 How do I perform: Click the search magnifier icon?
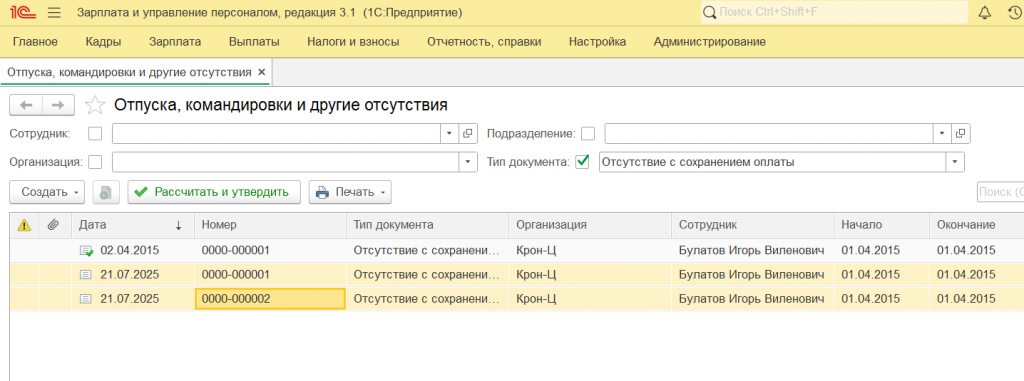pos(709,12)
